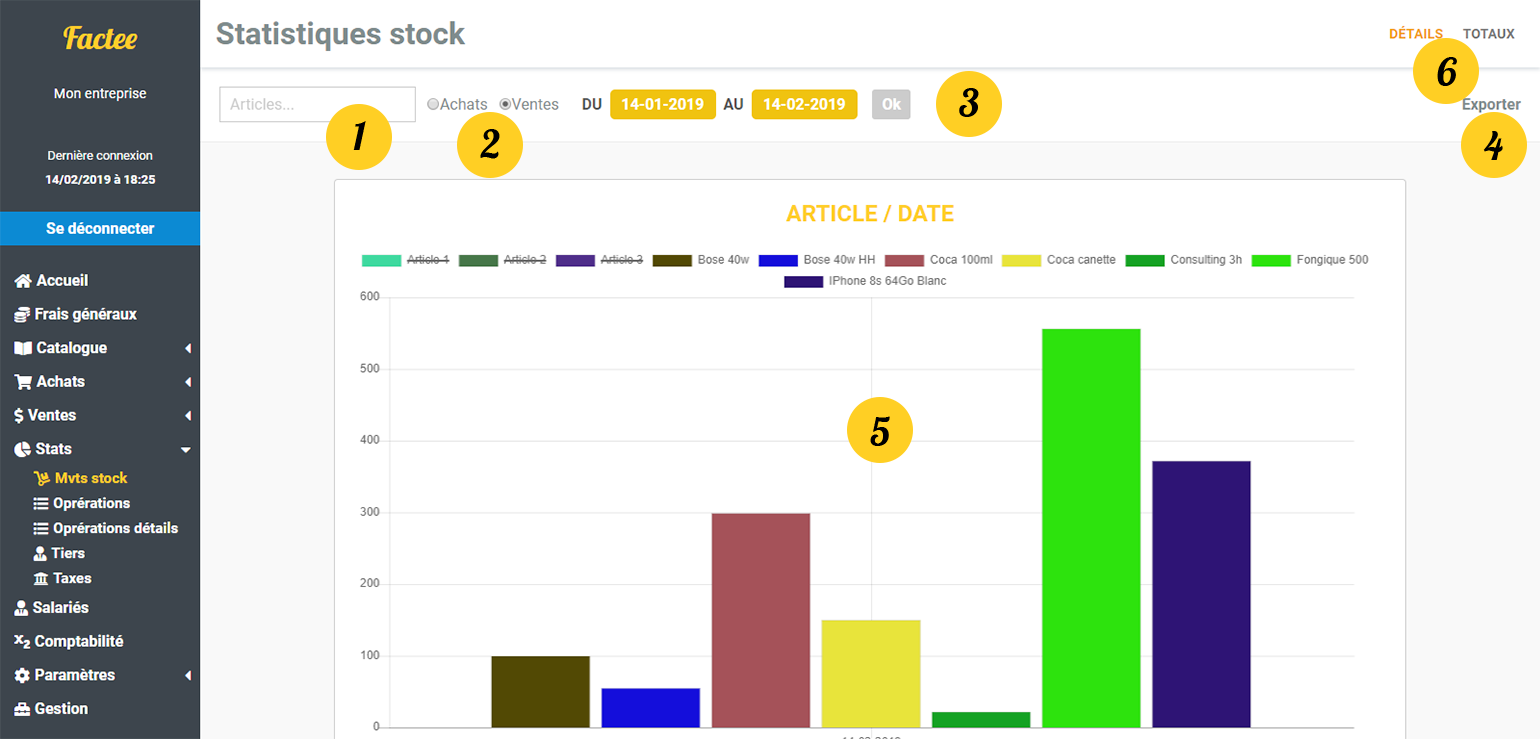Click the coins icon beside Frais généraux
This screenshot has width=1540, height=739.
coord(22,315)
